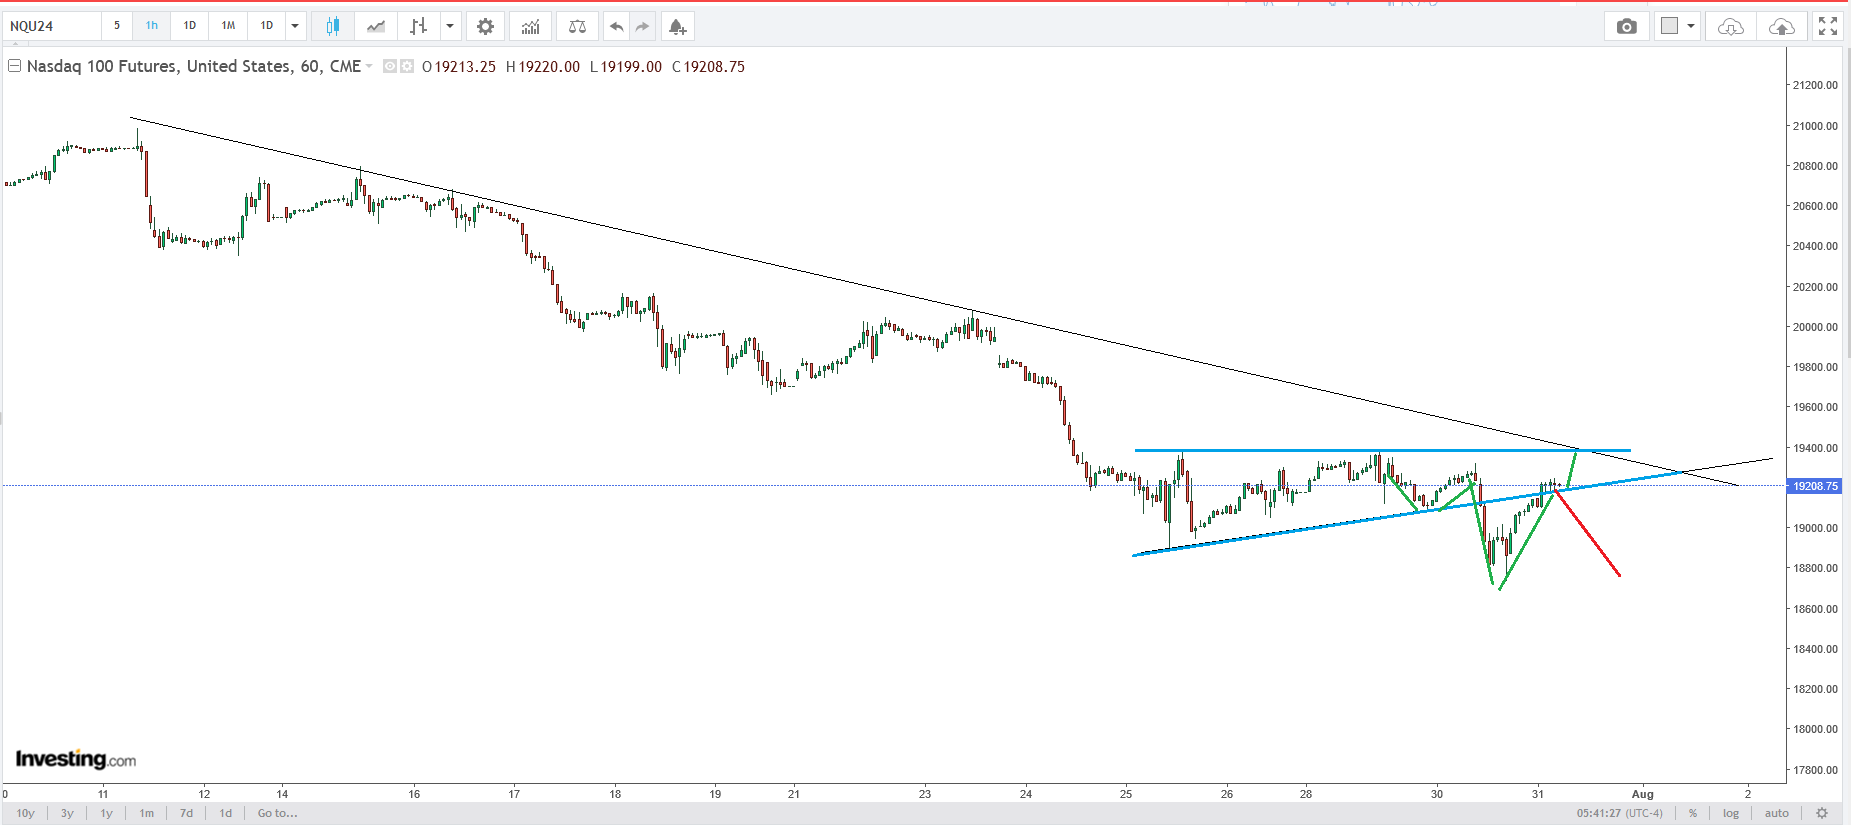Switch to the line chart style icon
The height and width of the screenshot is (825, 1851).
pyautogui.click(x=376, y=26)
